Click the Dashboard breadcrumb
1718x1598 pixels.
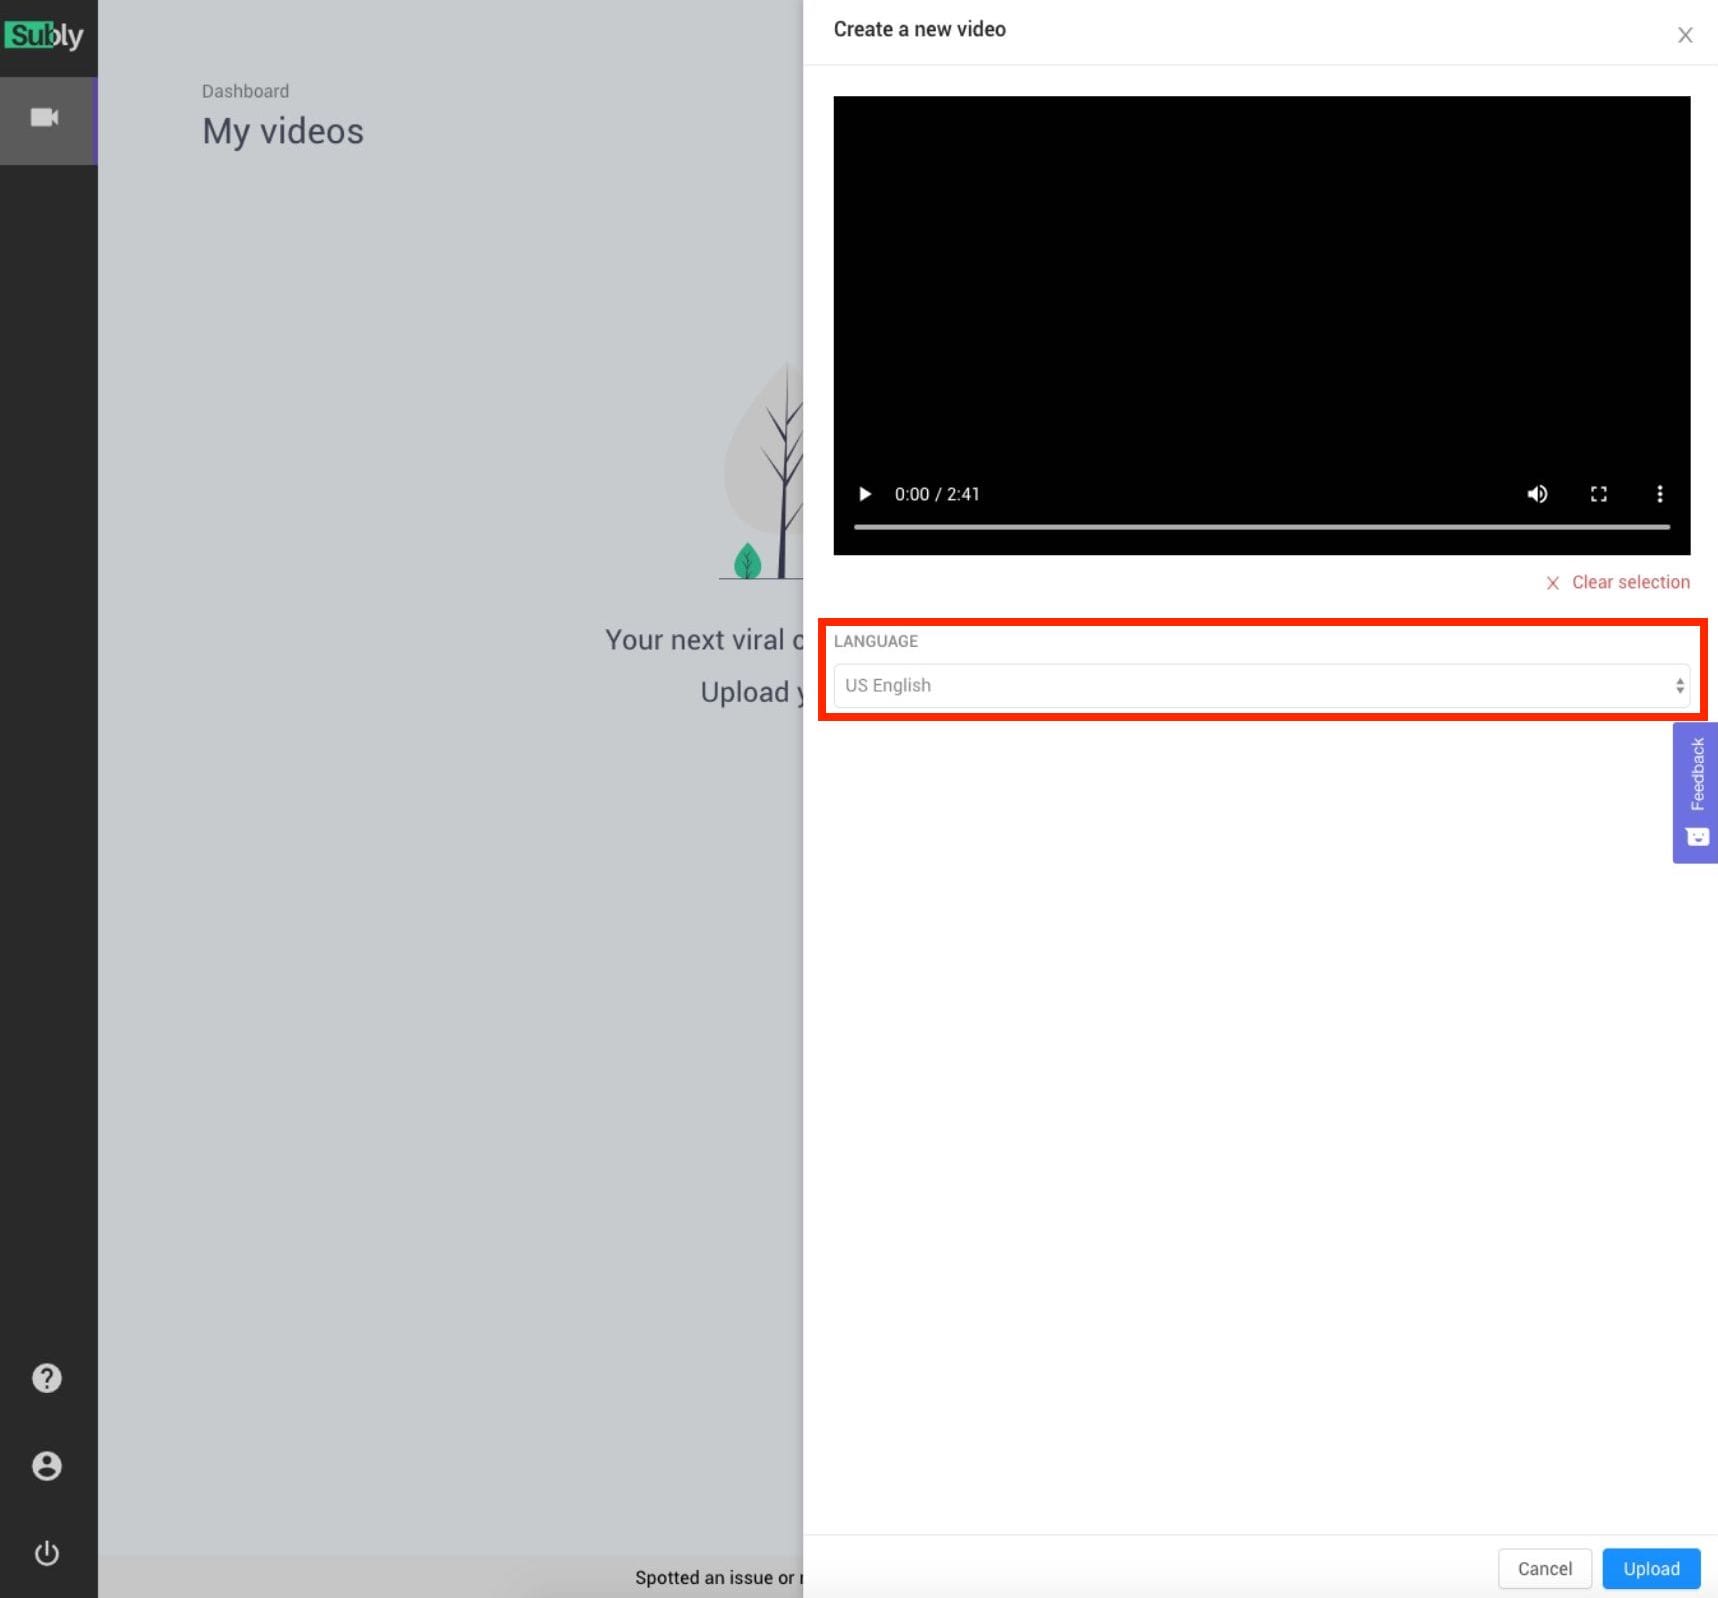[x=245, y=91]
